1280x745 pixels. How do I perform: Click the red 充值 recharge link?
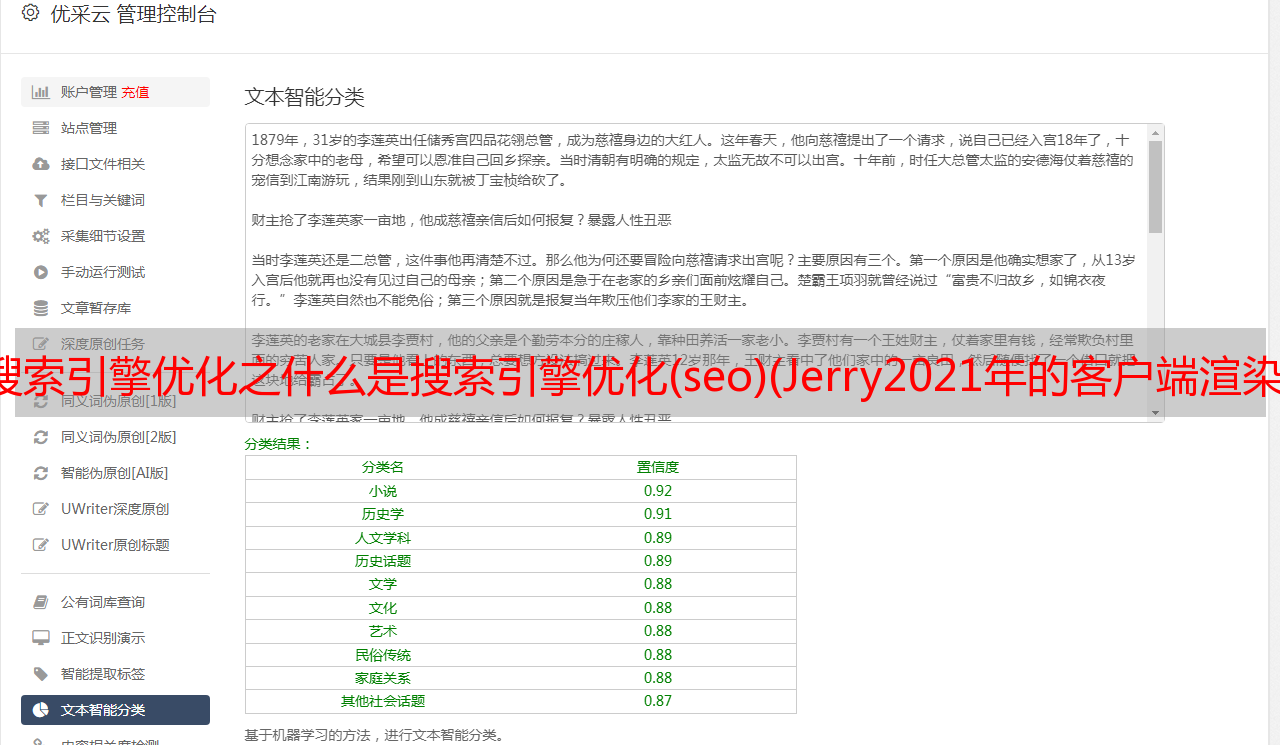pos(135,92)
